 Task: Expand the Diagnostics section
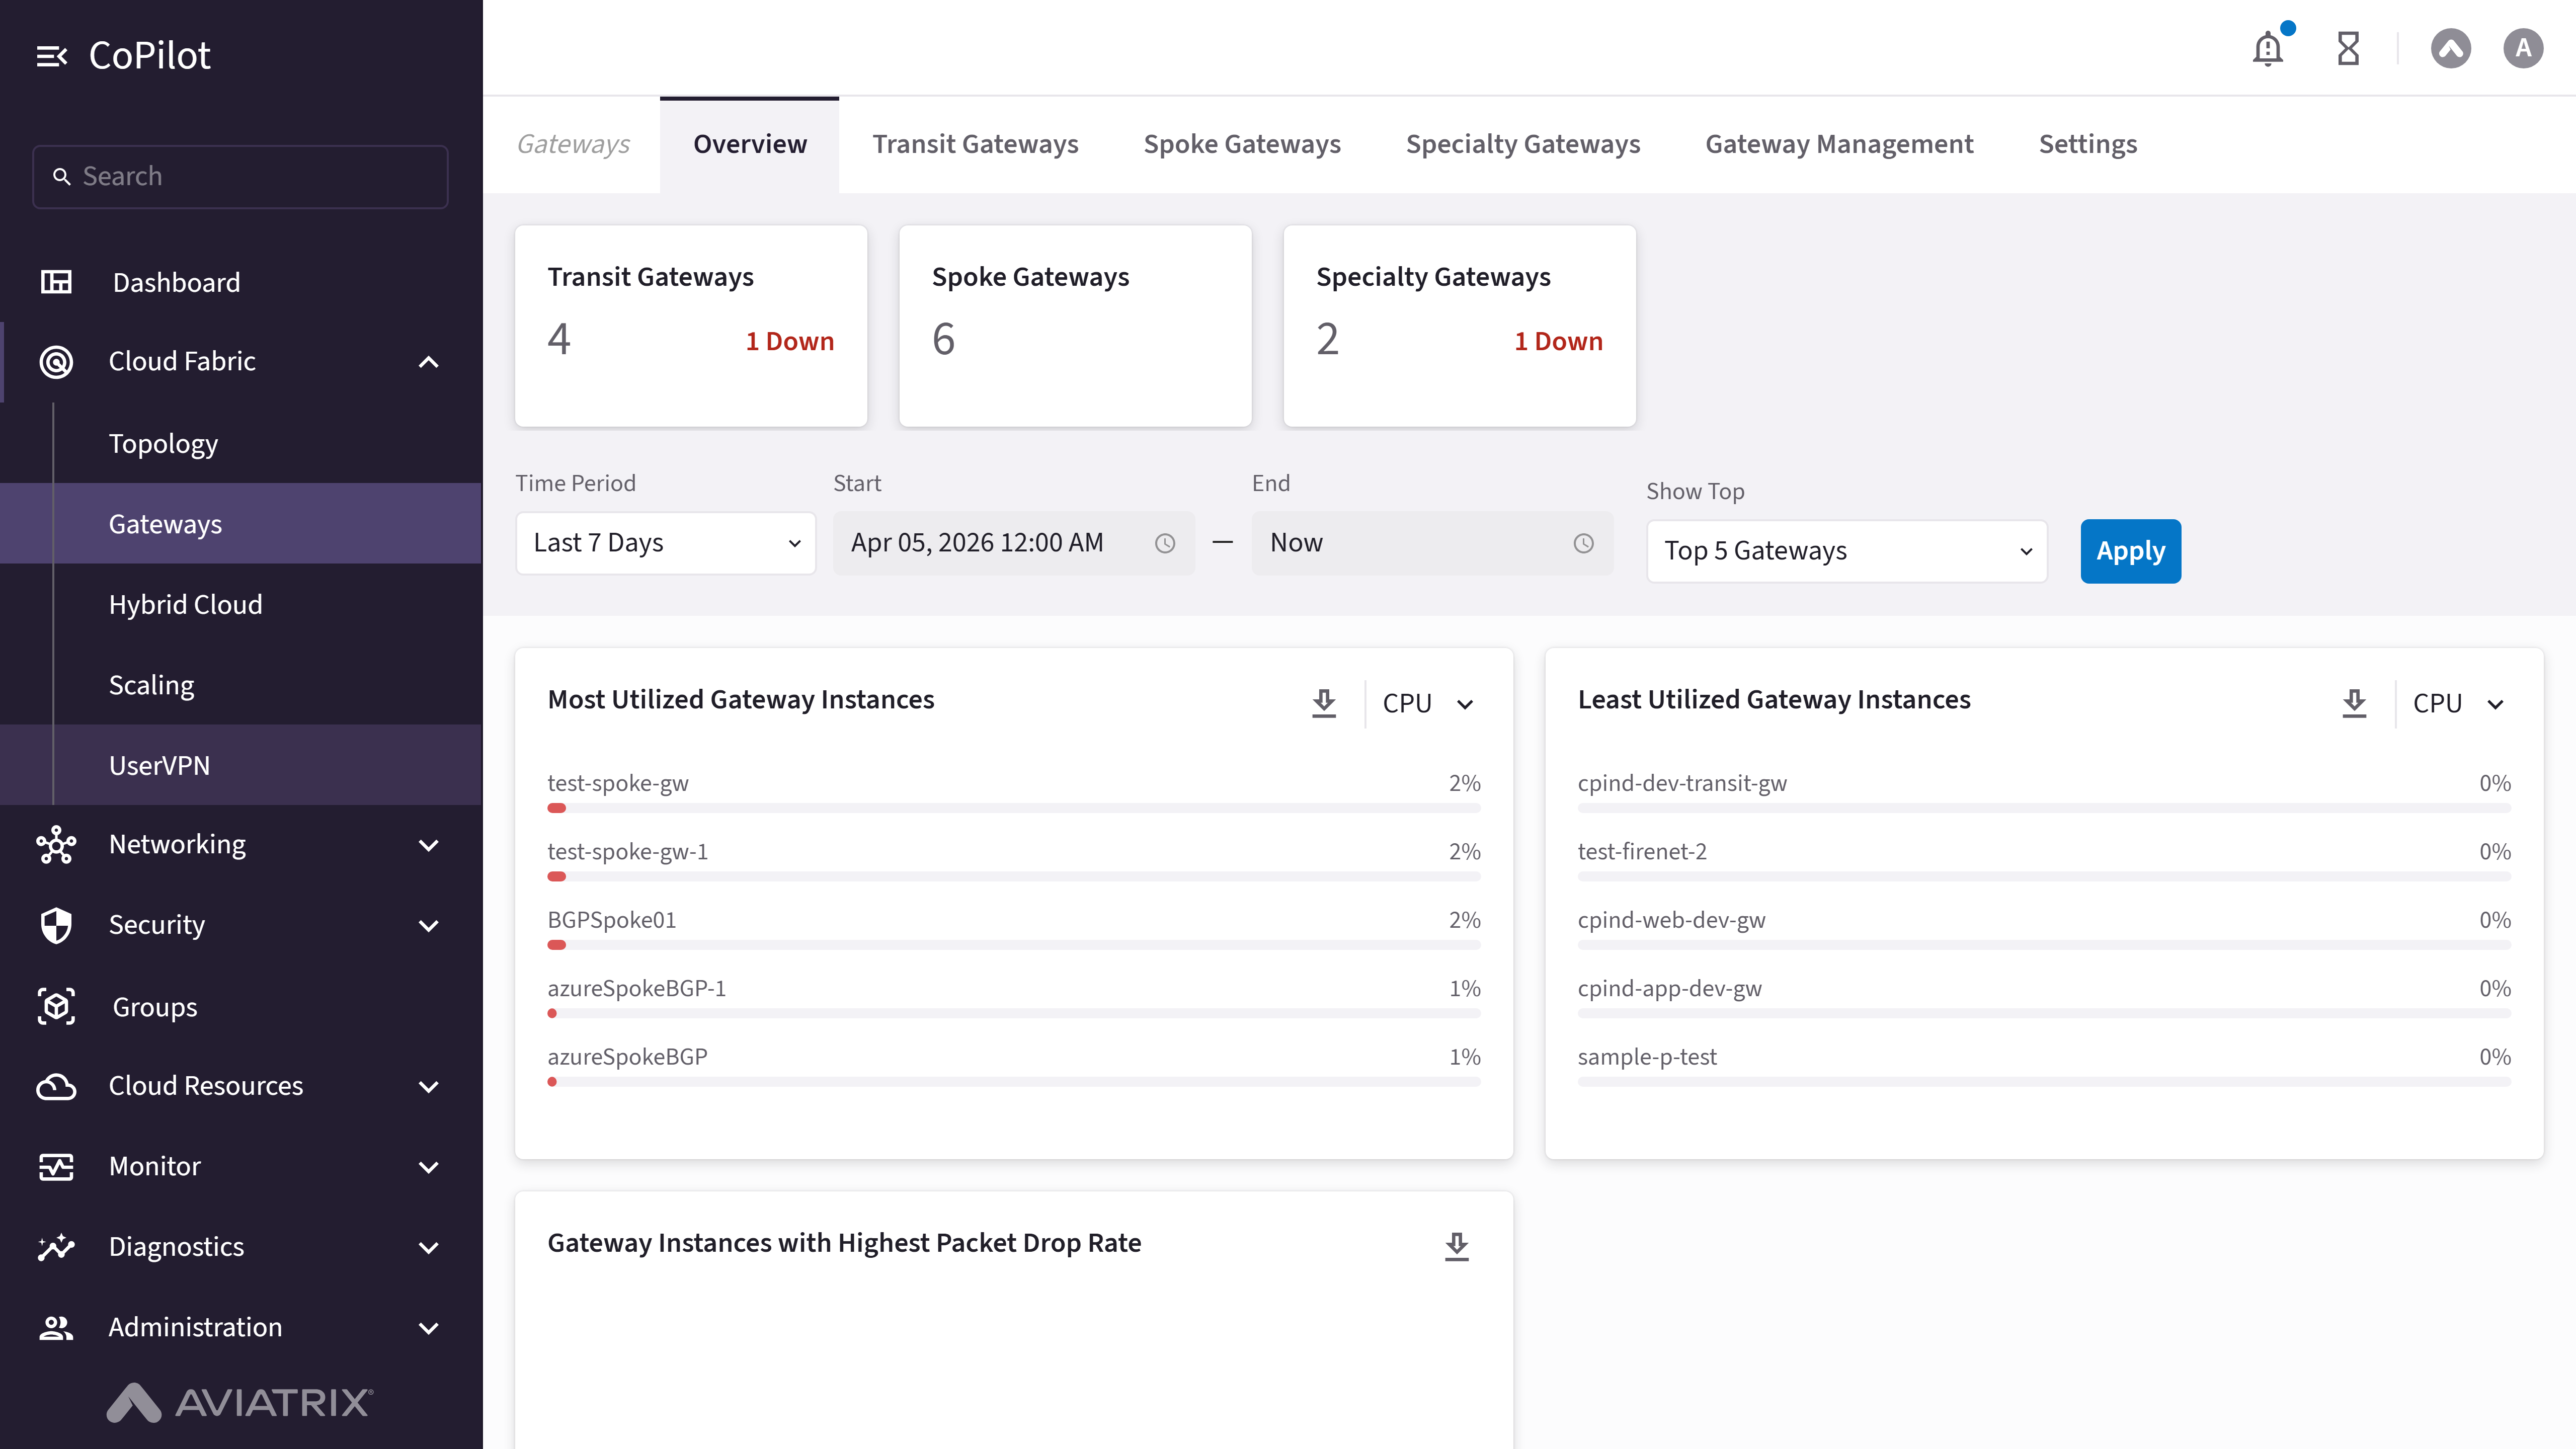point(429,1248)
